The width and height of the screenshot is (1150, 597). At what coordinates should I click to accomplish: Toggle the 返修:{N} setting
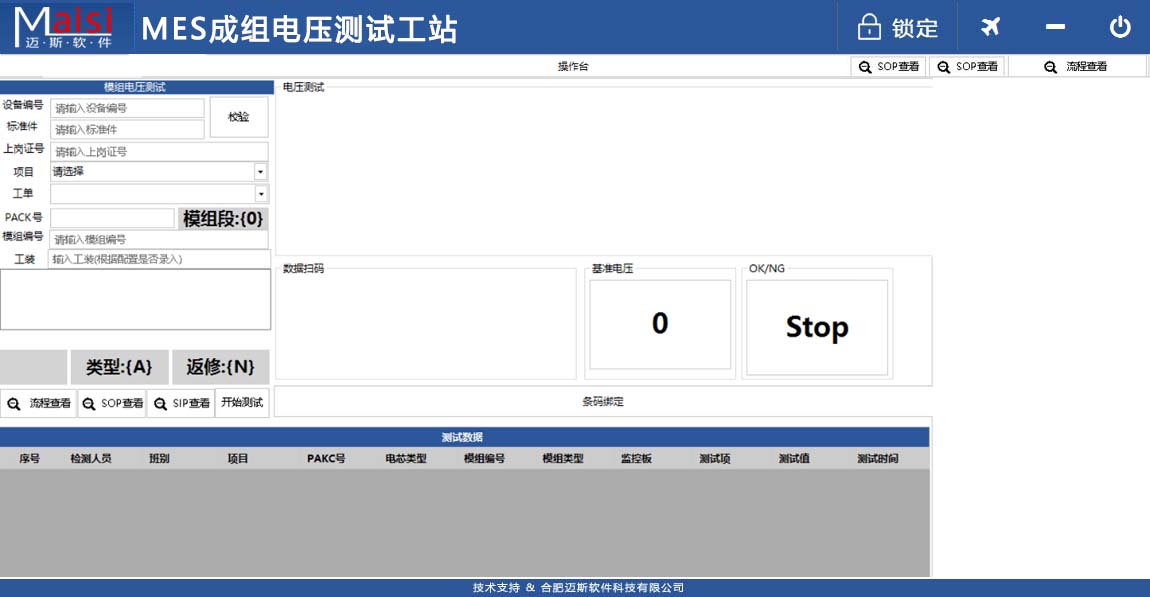[x=222, y=366]
